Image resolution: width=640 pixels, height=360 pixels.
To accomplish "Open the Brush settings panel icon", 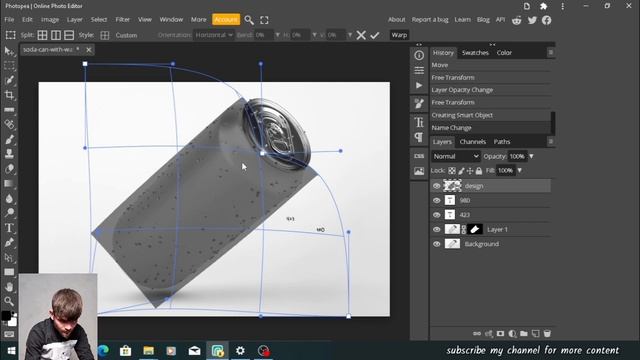I will [419, 104].
